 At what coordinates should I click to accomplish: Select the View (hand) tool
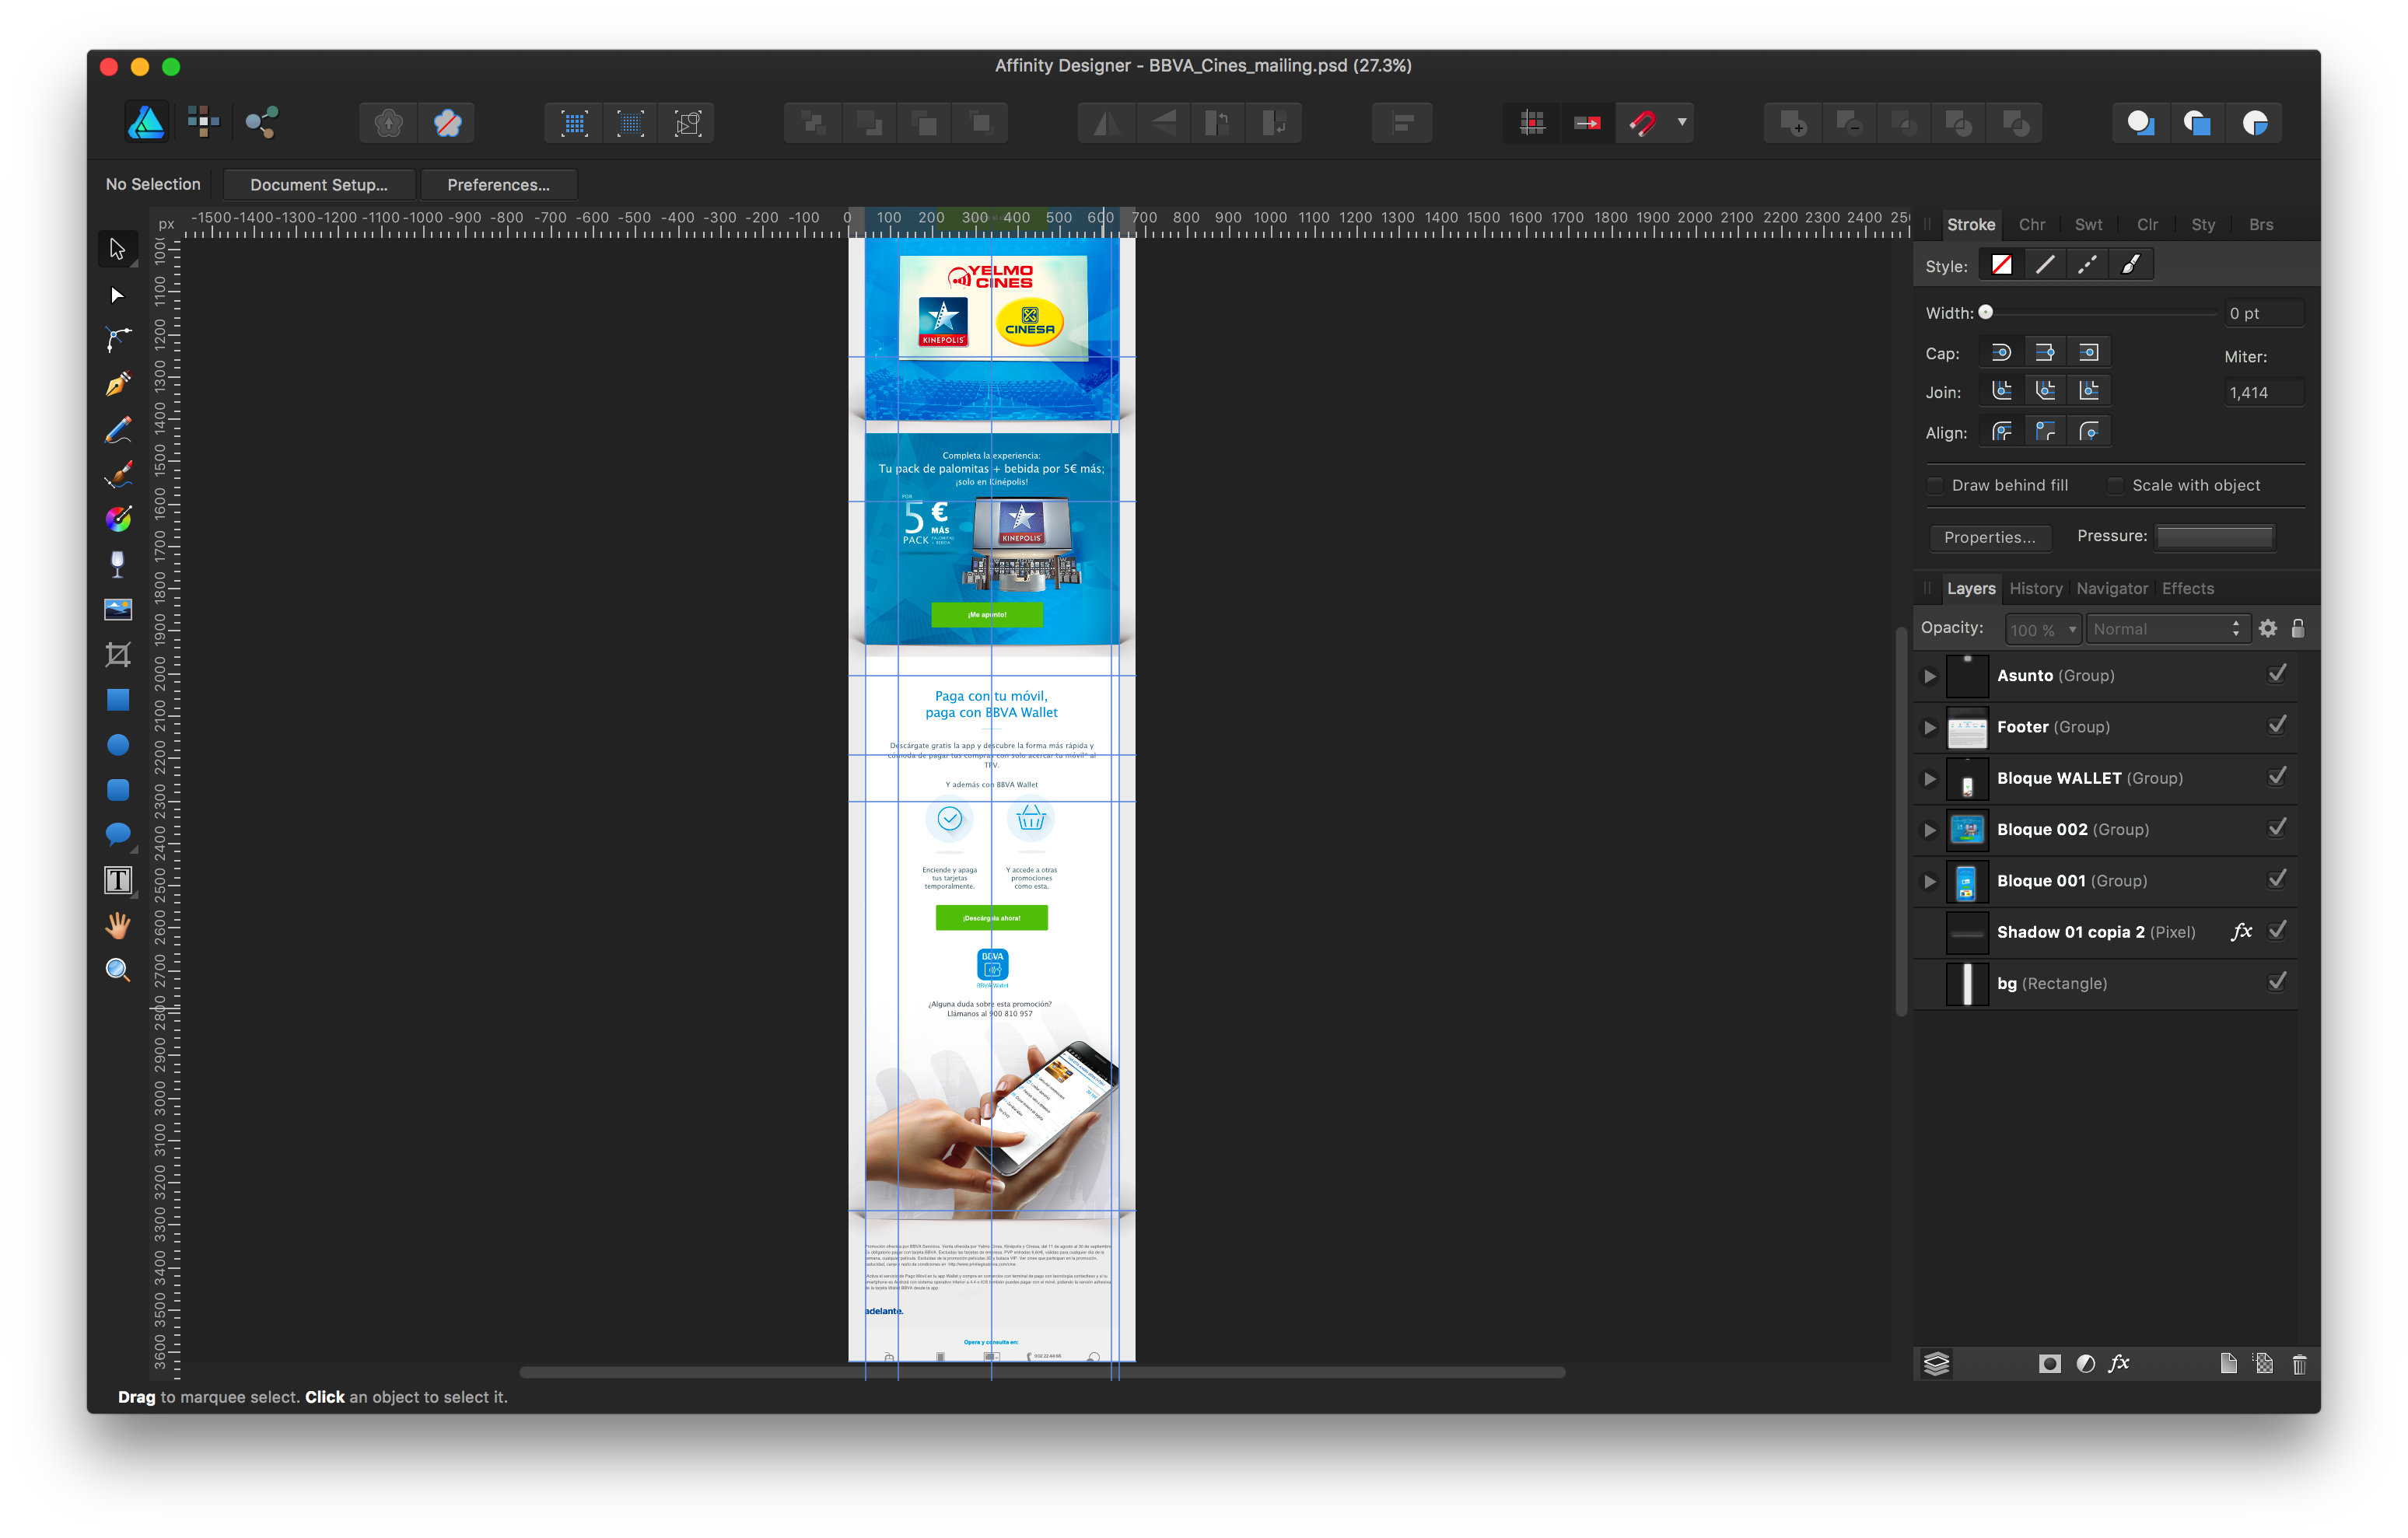coord(117,925)
